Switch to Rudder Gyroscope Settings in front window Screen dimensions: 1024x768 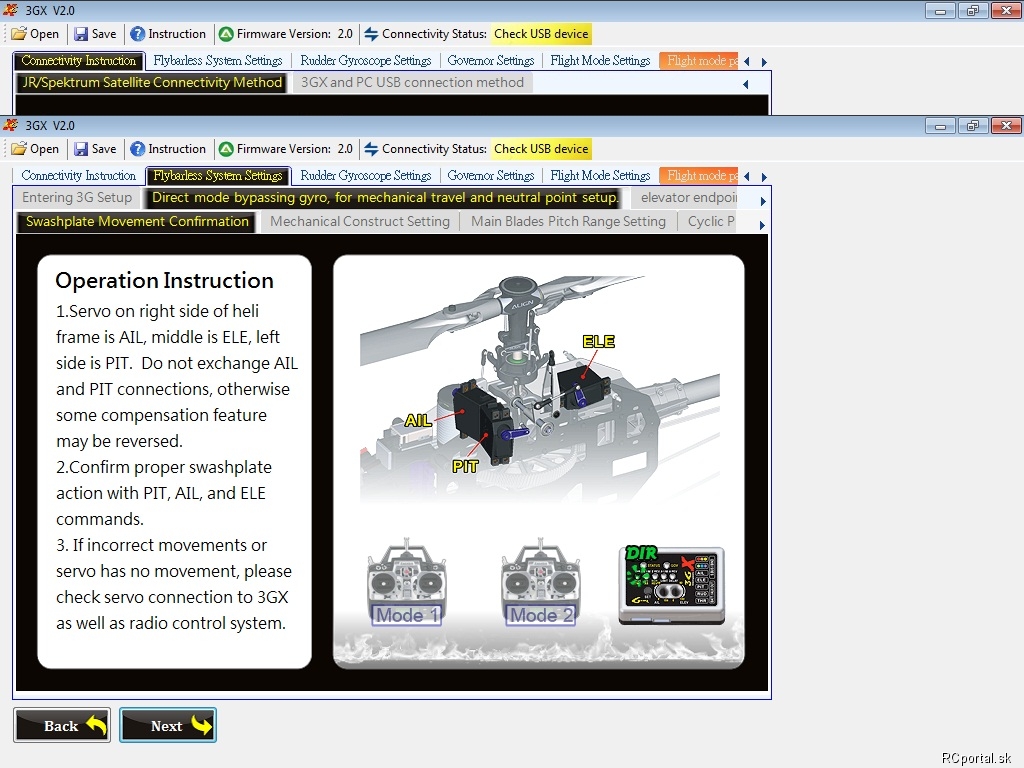pos(366,176)
